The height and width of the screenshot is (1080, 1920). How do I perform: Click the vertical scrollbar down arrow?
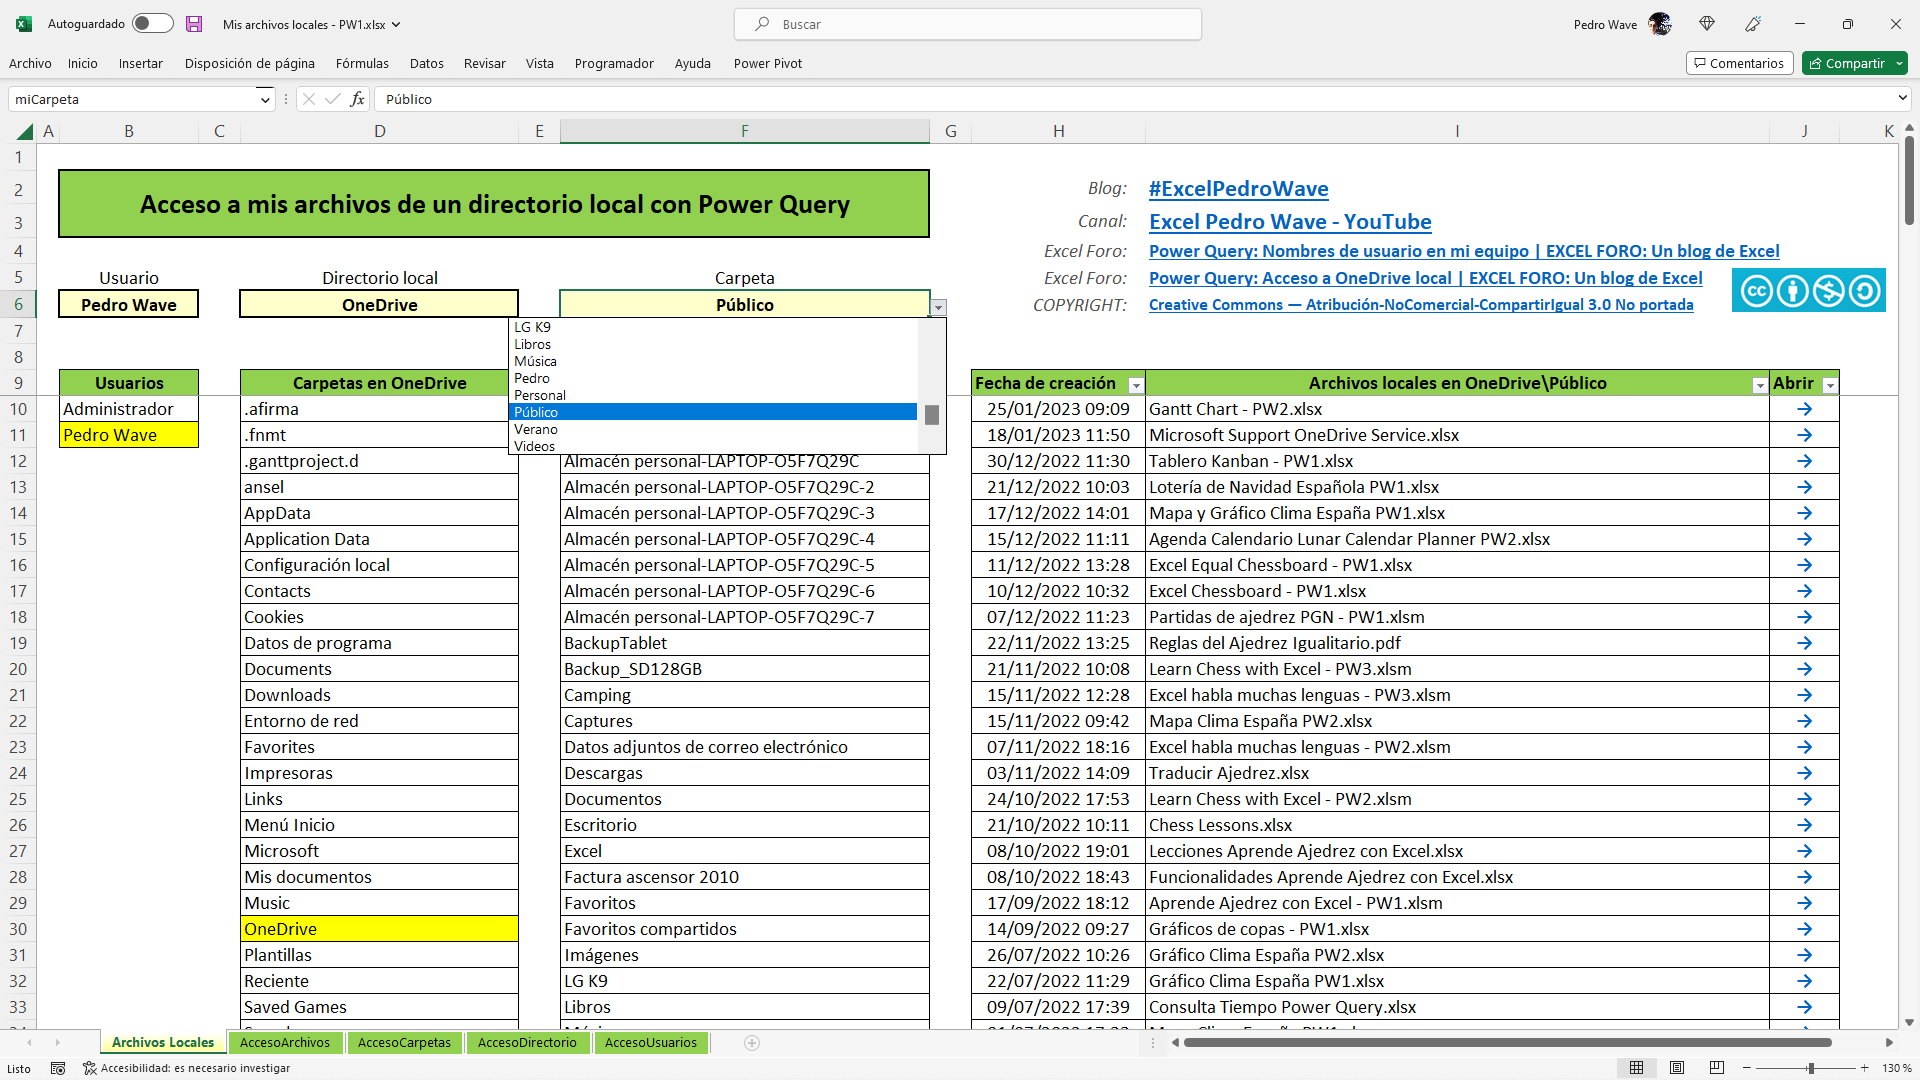1909,1022
